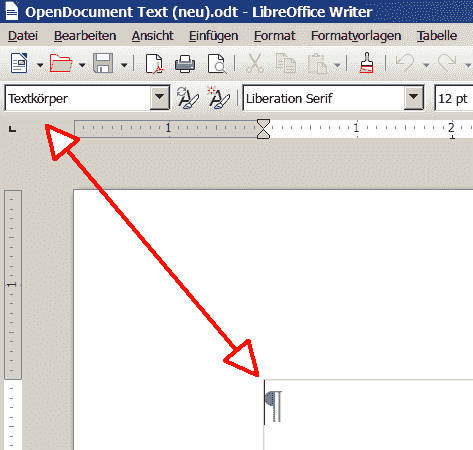The width and height of the screenshot is (473, 450).
Task: Expand the Paste dropdown arrow
Action: (x=337, y=65)
